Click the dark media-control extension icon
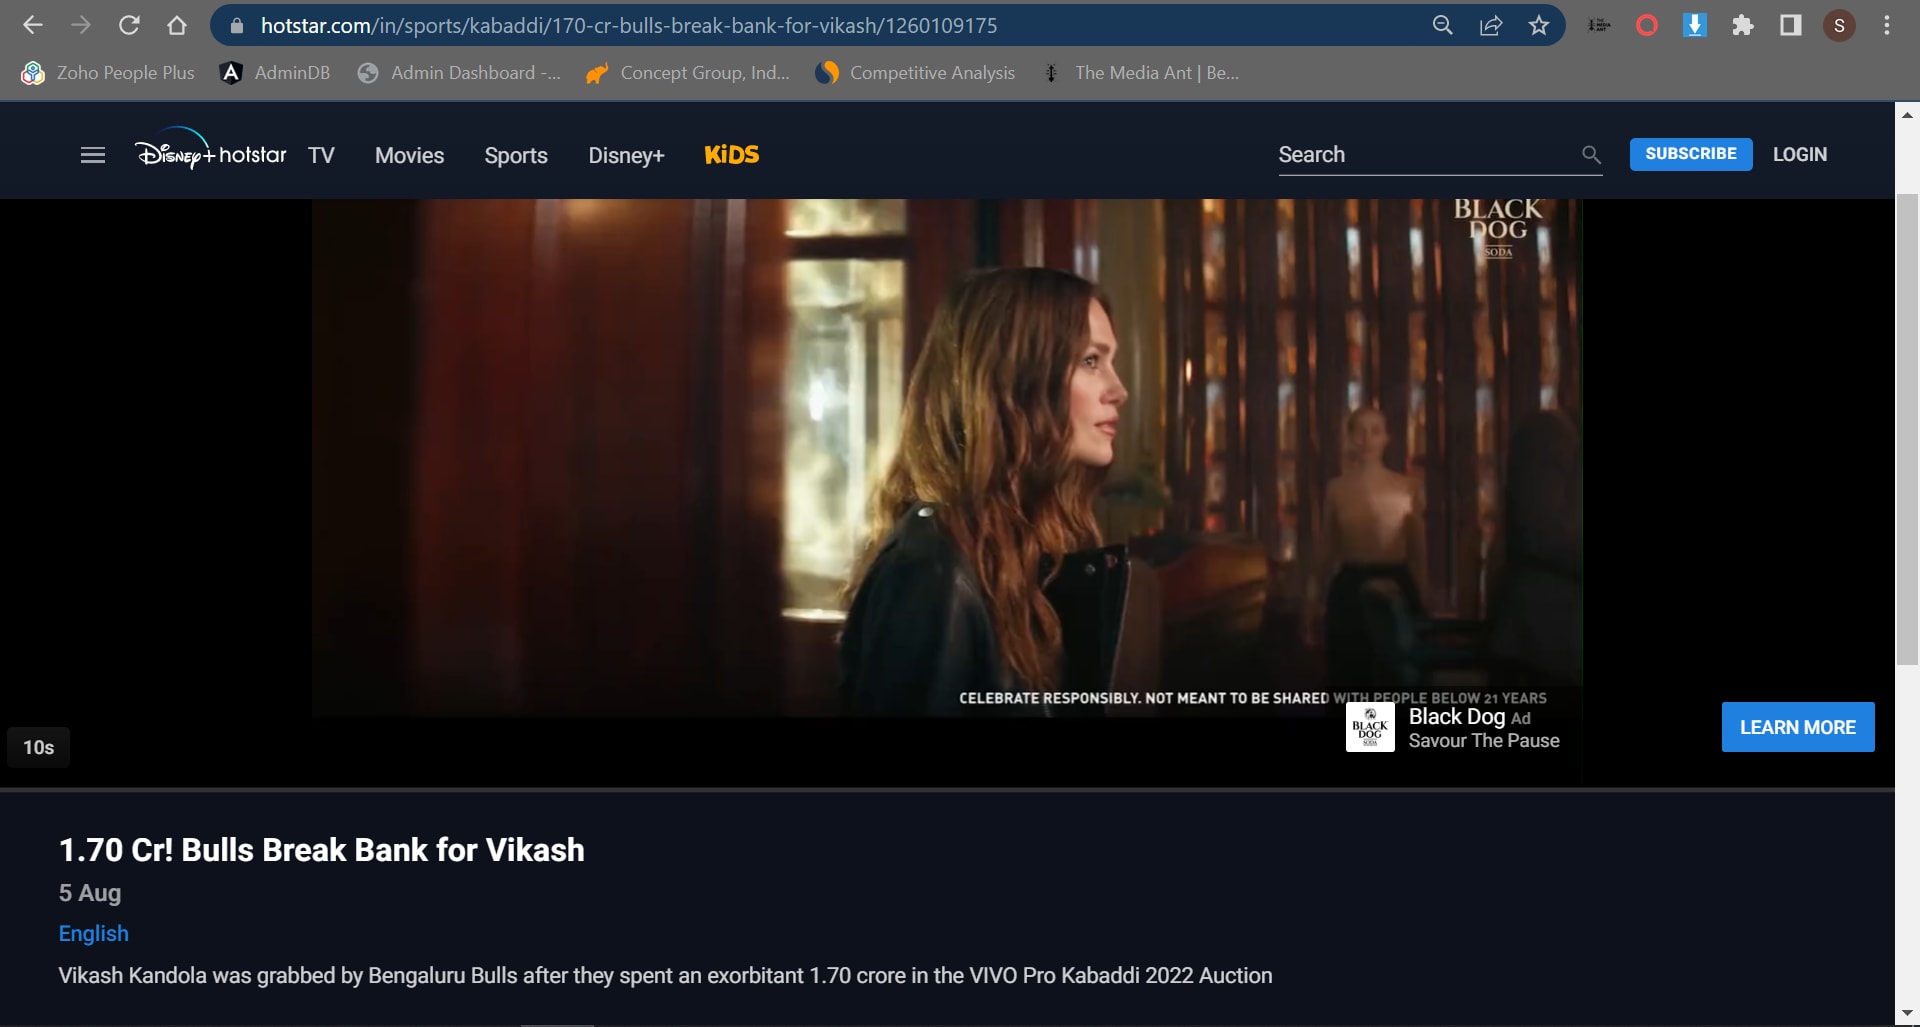Image resolution: width=1920 pixels, height=1027 pixels. click(x=1599, y=25)
